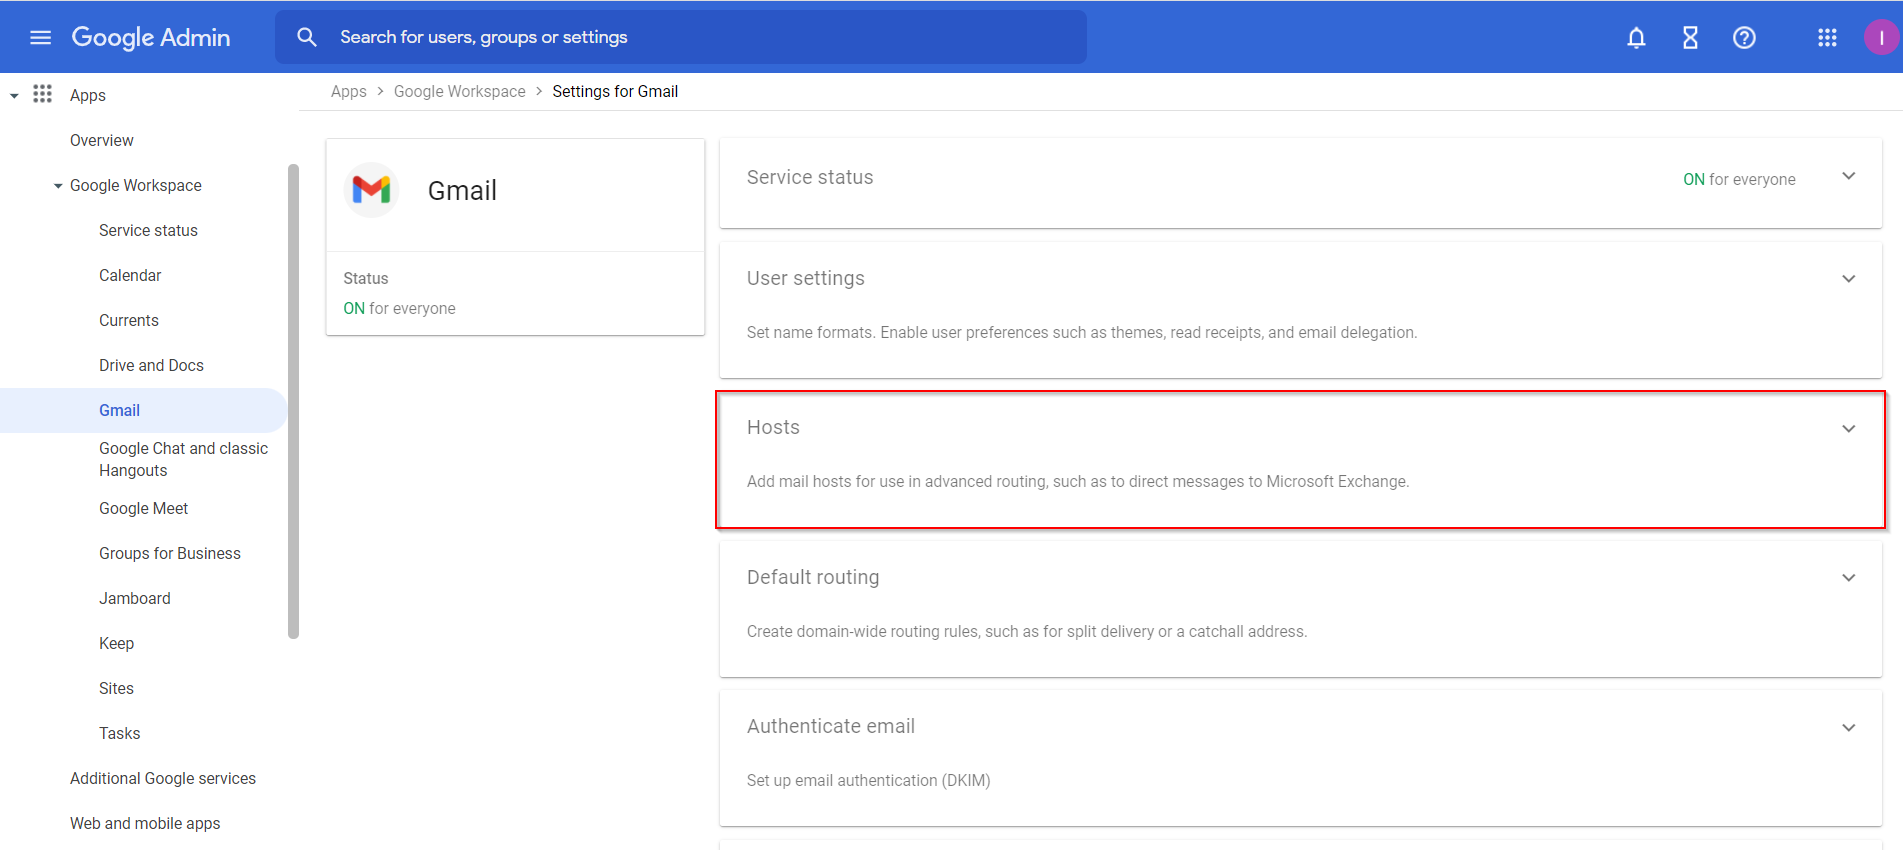1903x850 pixels.
Task: Expand the Hosts section chevron
Action: click(x=1848, y=429)
